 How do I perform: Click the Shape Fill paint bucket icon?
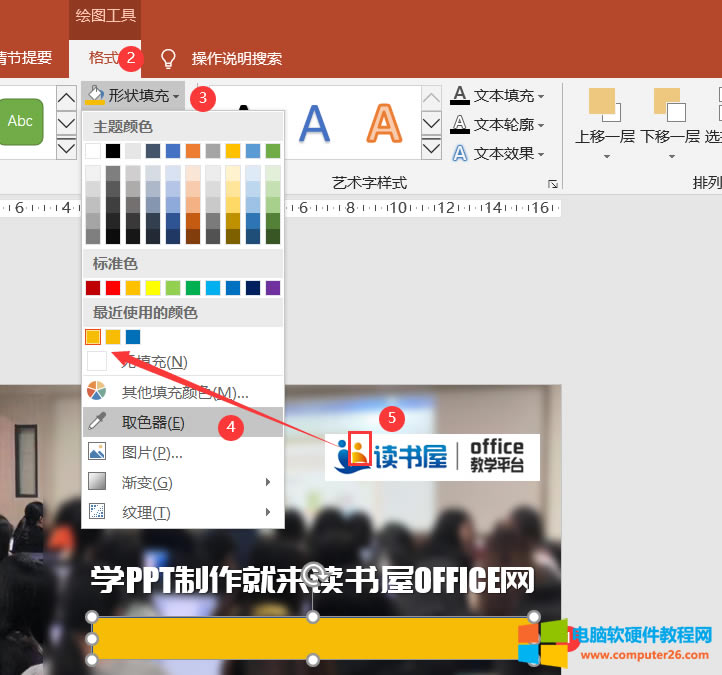point(96,96)
